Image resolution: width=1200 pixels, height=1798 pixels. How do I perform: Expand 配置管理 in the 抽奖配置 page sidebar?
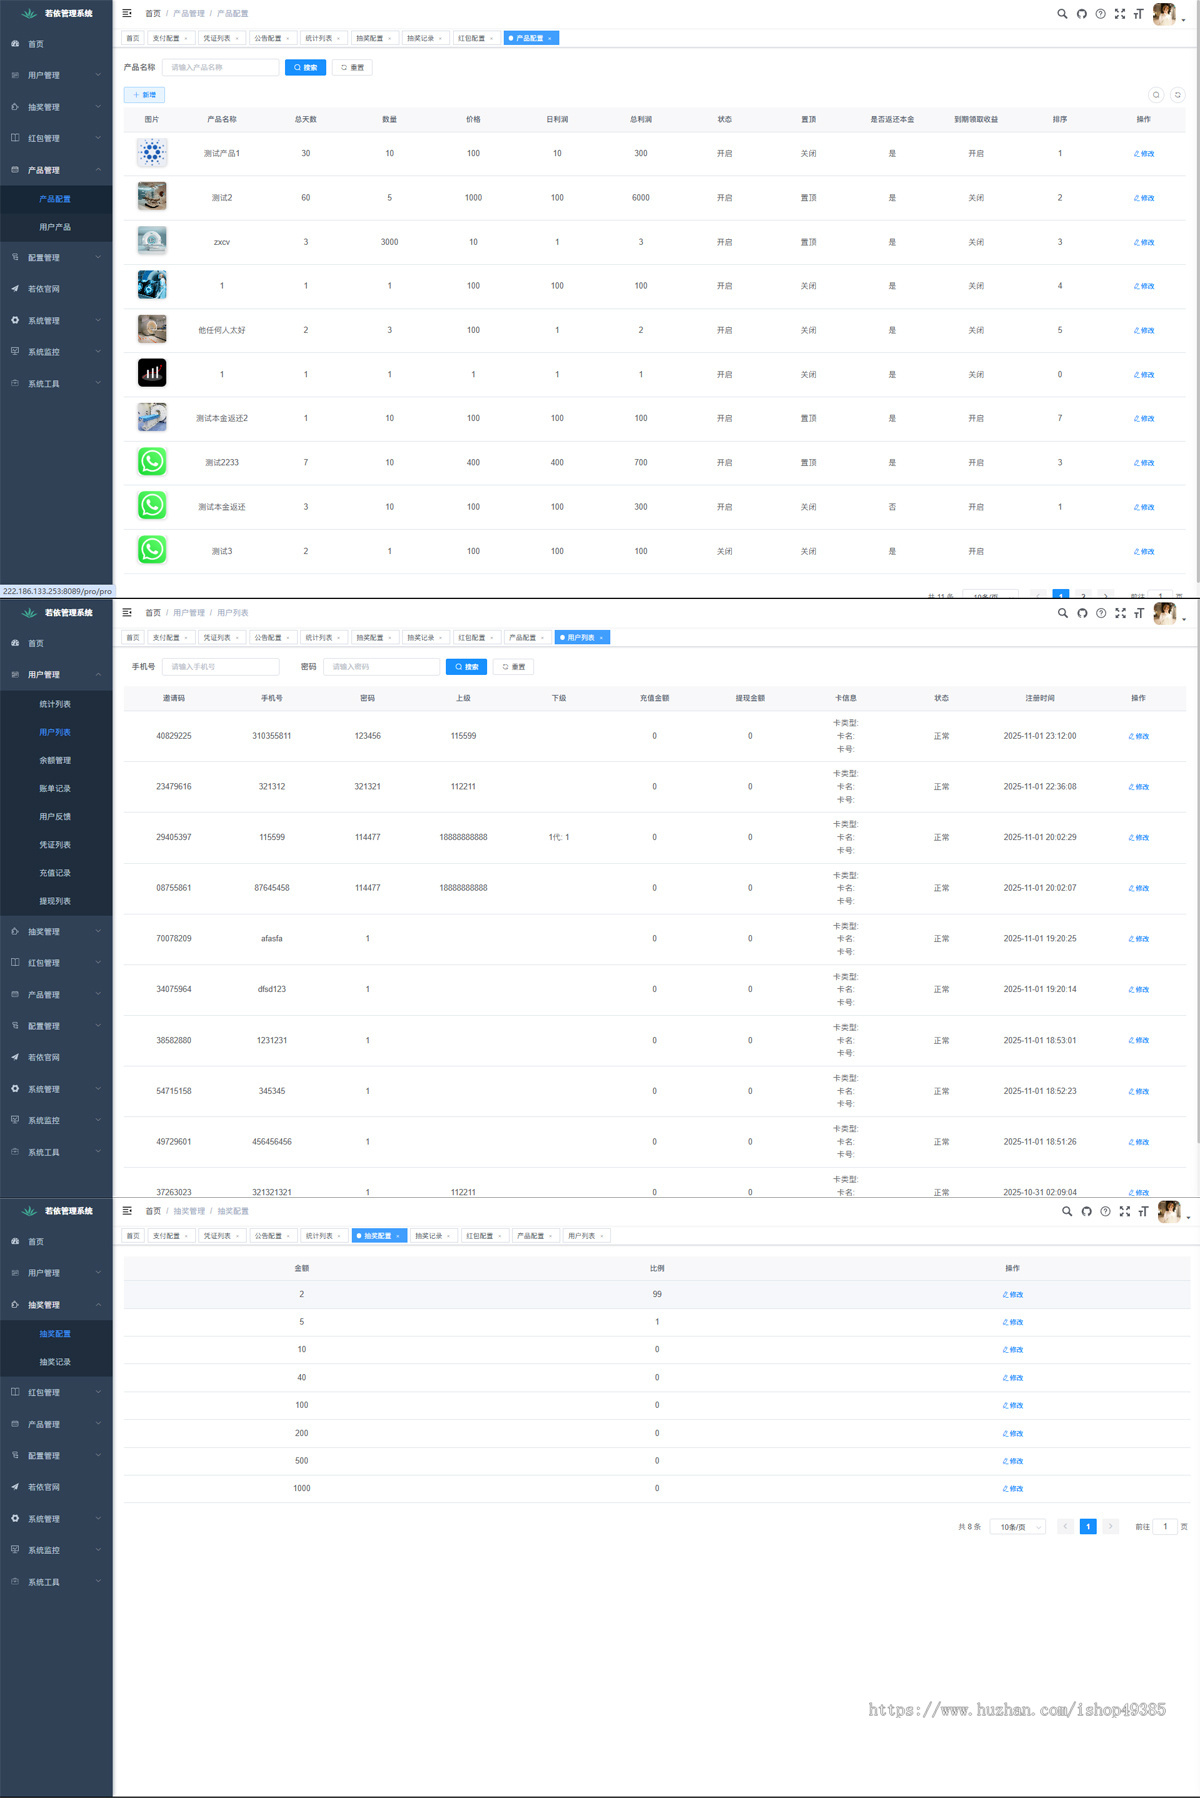56,1456
